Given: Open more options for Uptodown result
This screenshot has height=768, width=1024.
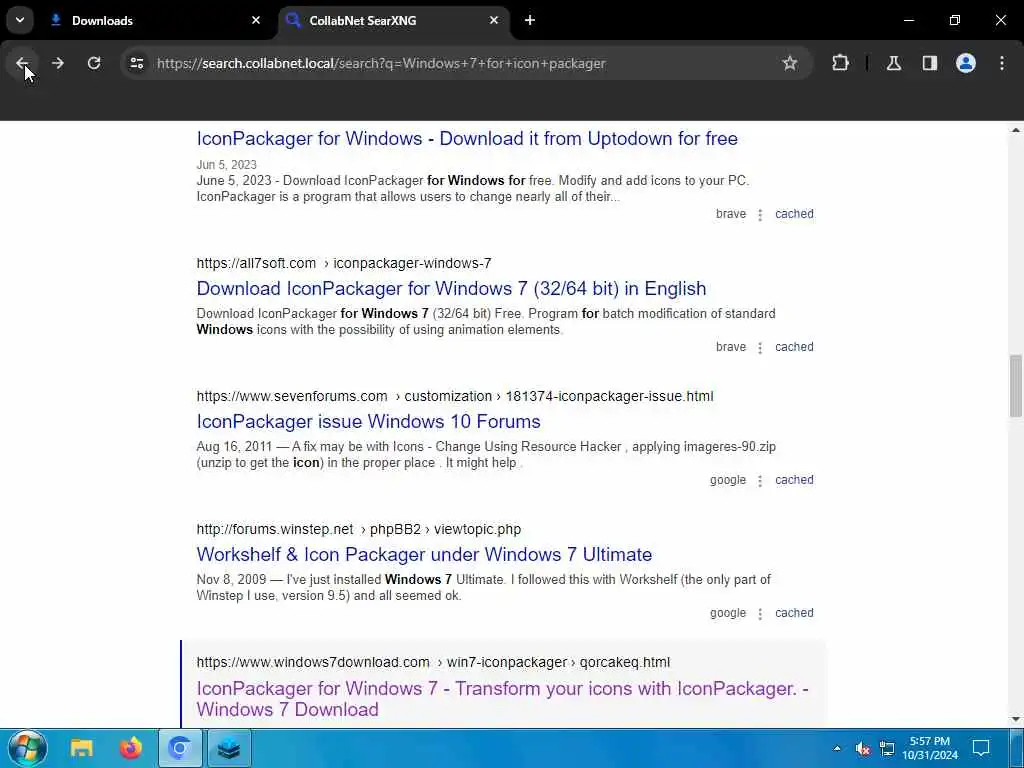Looking at the screenshot, I should [x=760, y=215].
